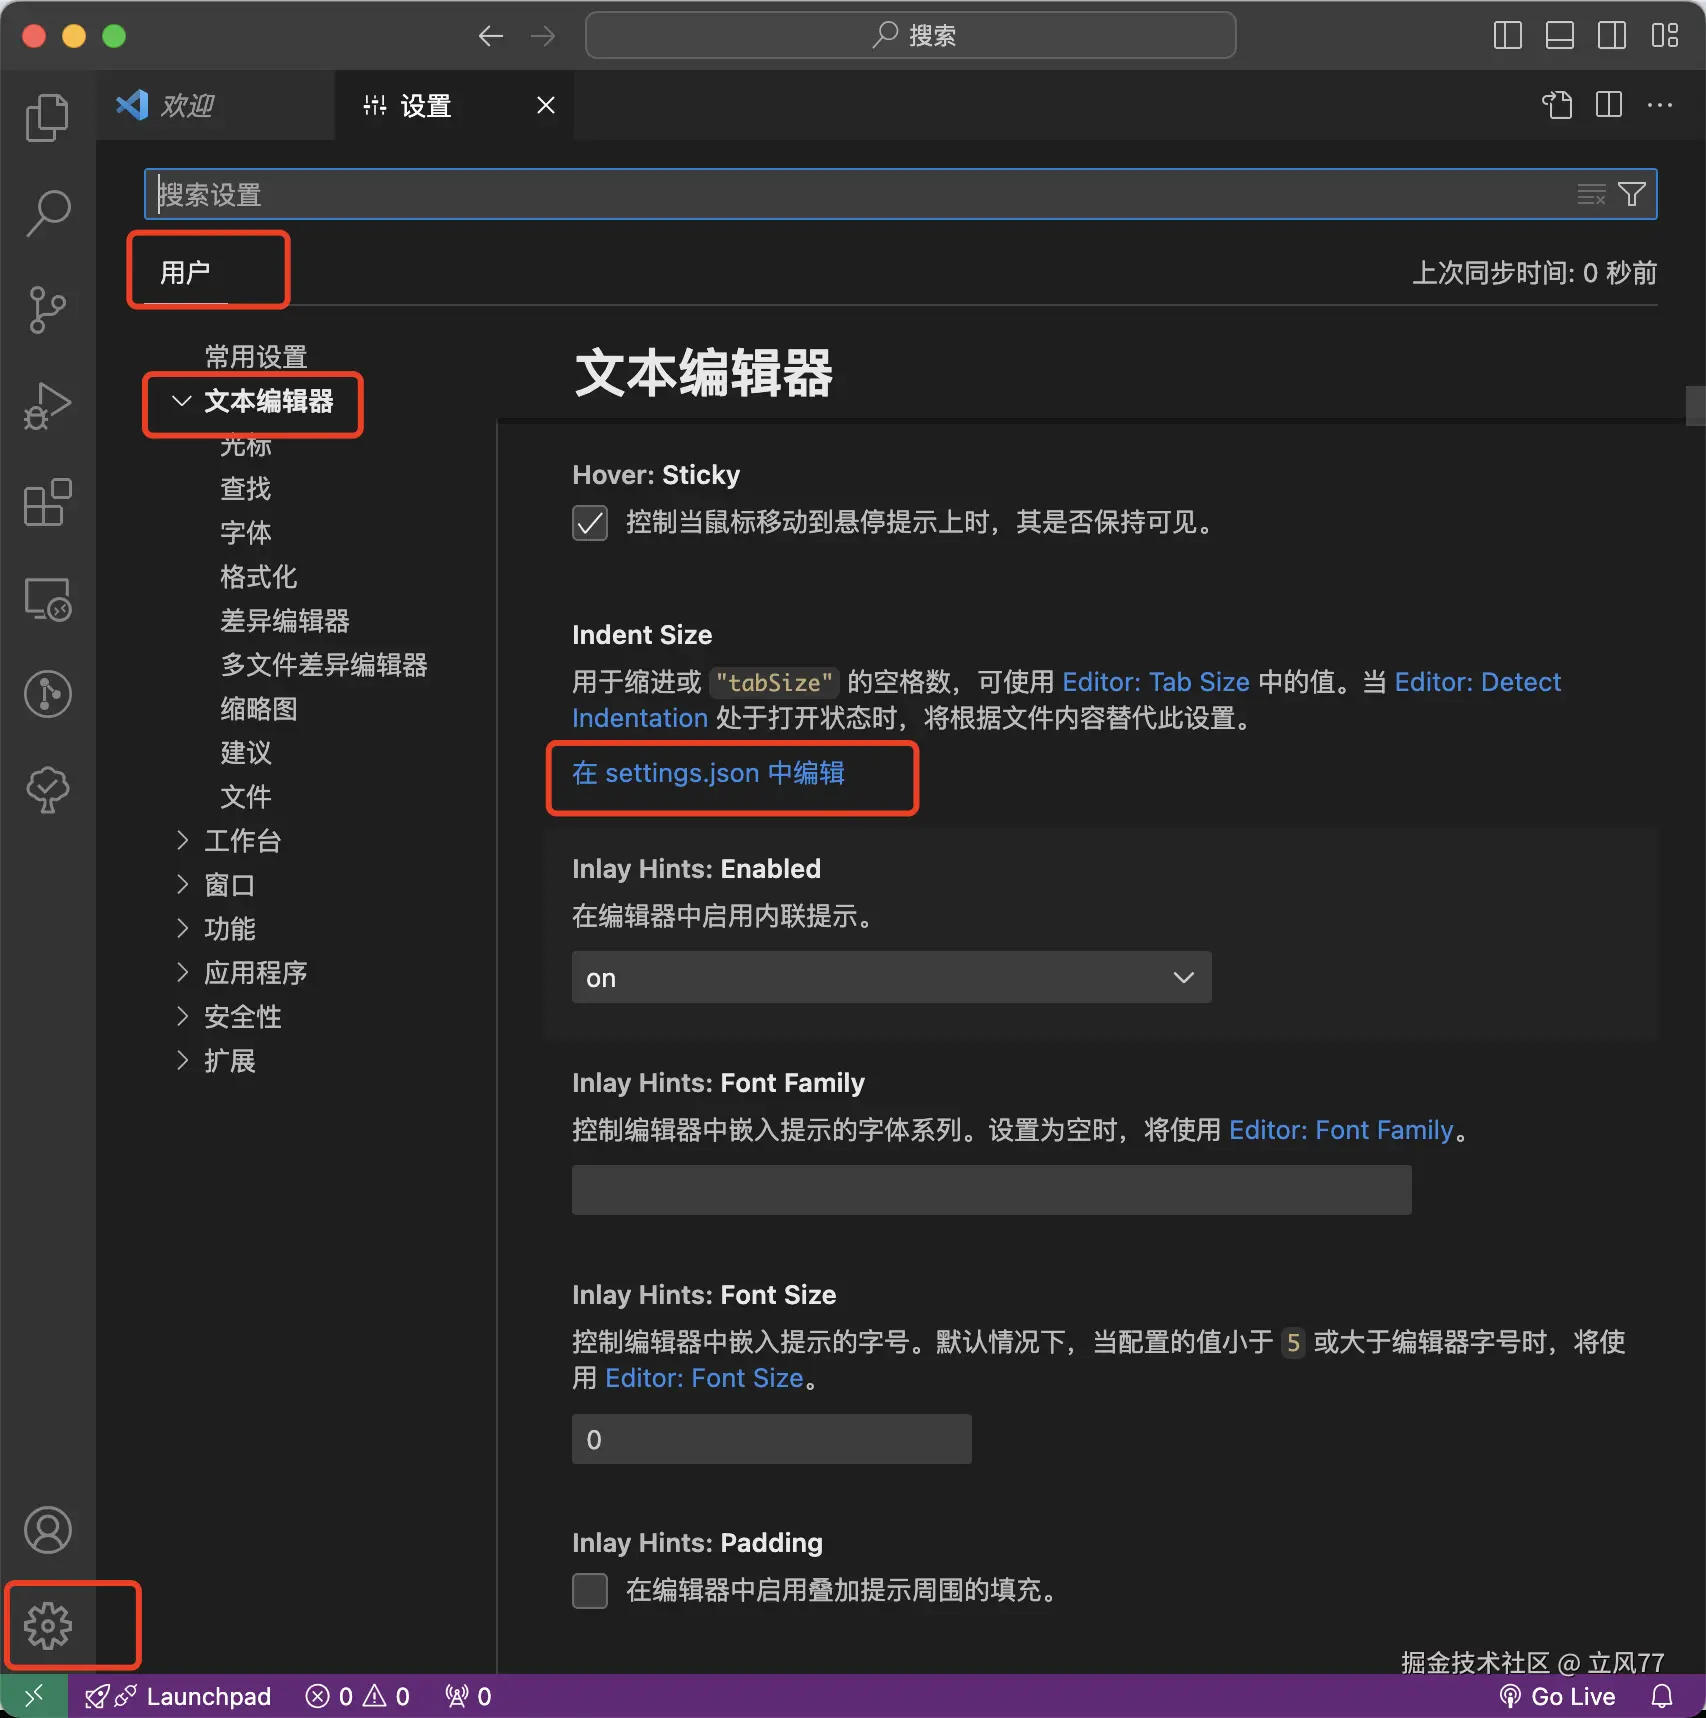Click the ports forwarded status item
The height and width of the screenshot is (1718, 1706).
click(x=468, y=1696)
